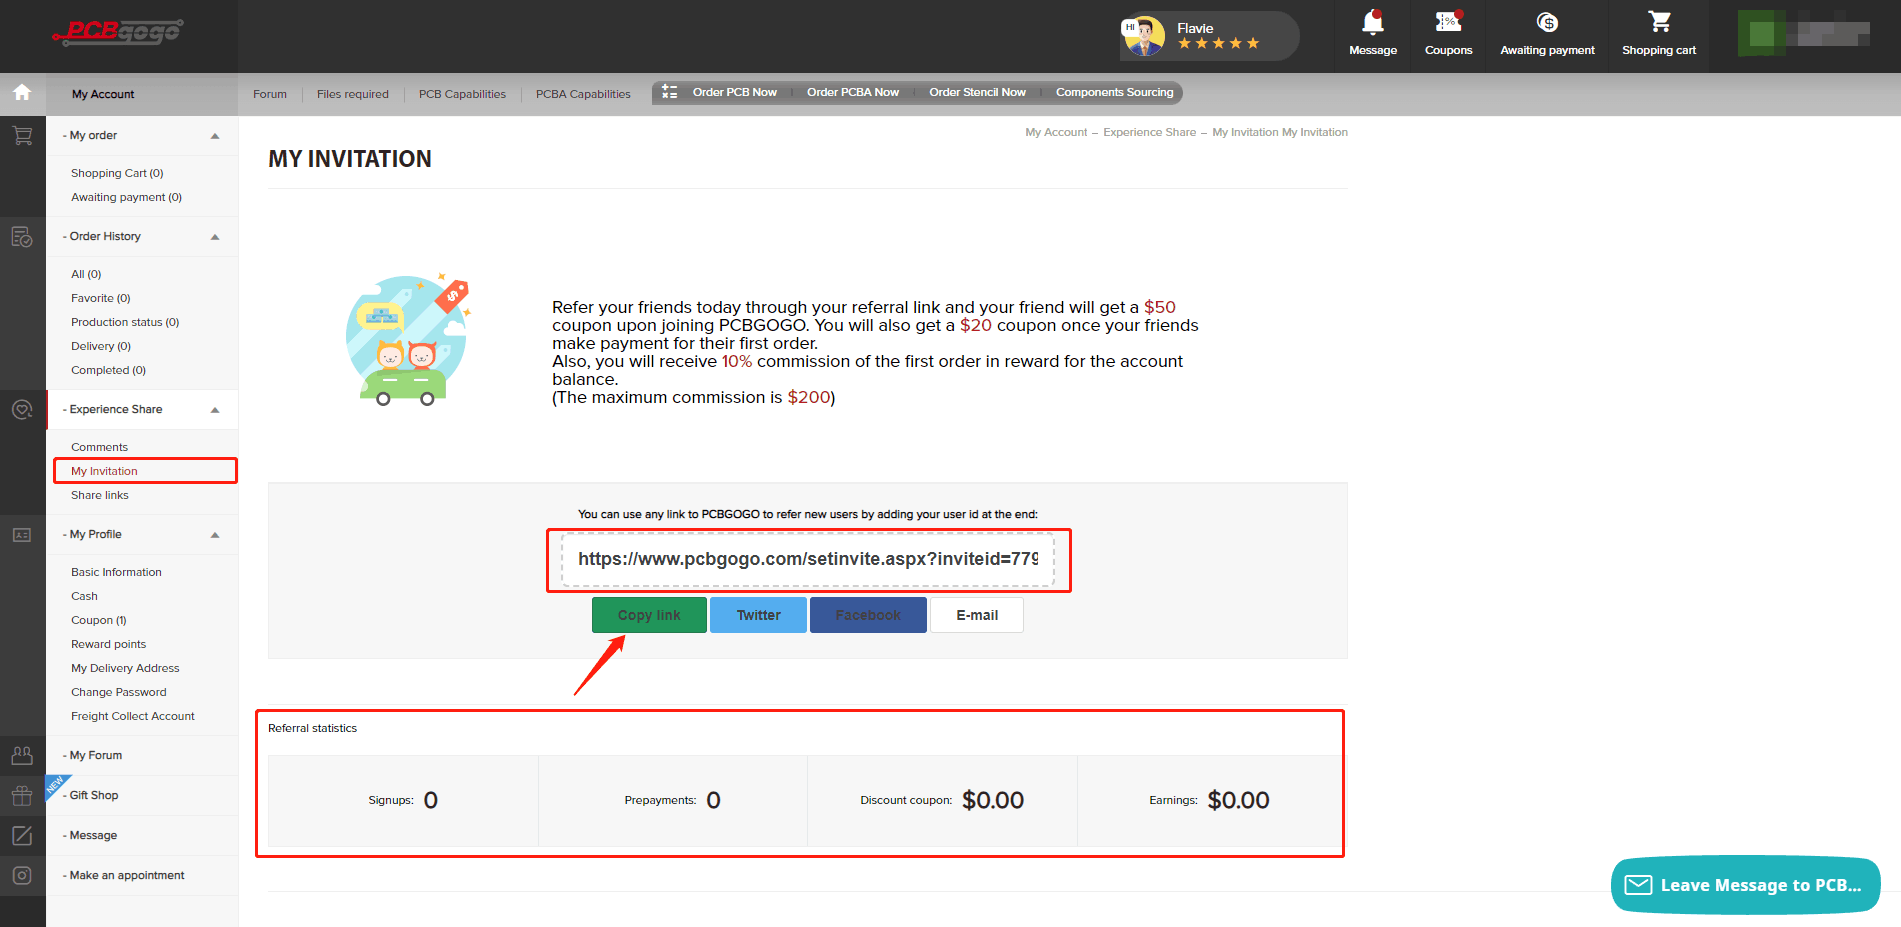The image size is (1901, 927).
Task: Open Comments under Experience Share
Action: coord(99,447)
